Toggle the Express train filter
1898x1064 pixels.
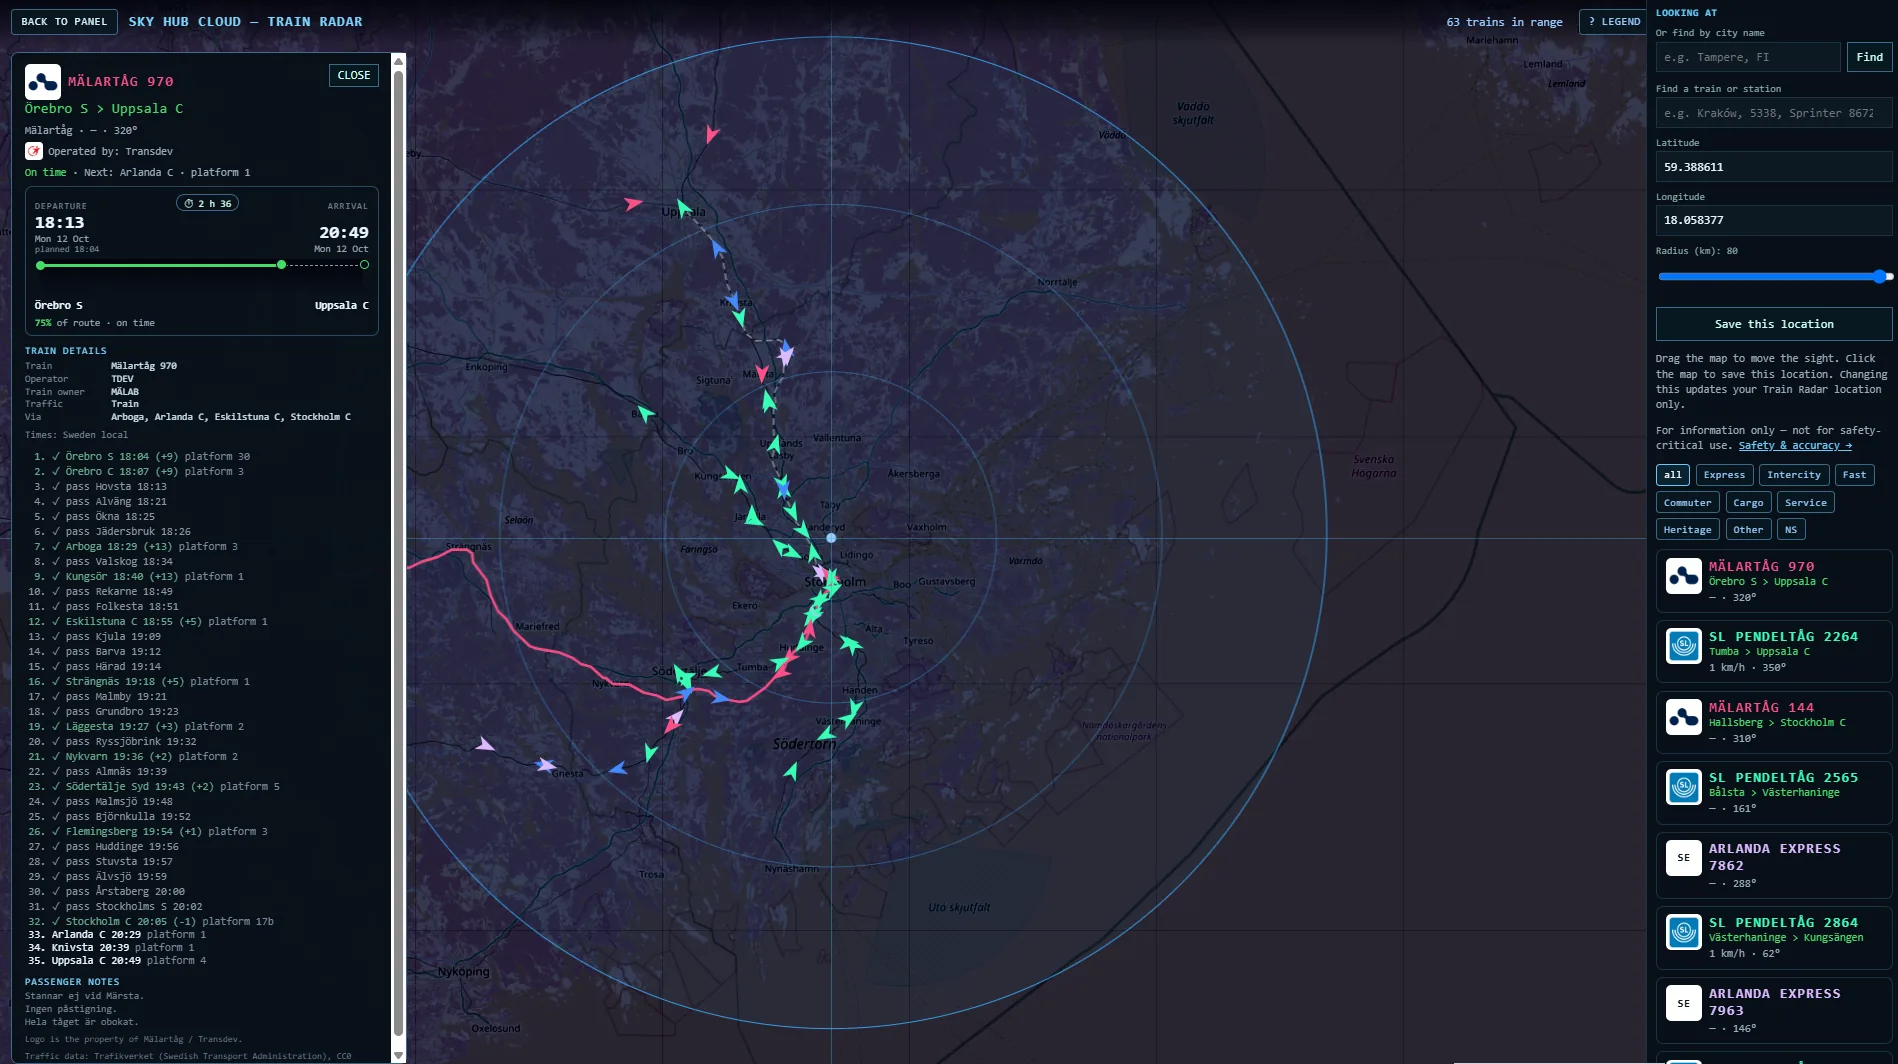pos(1724,475)
